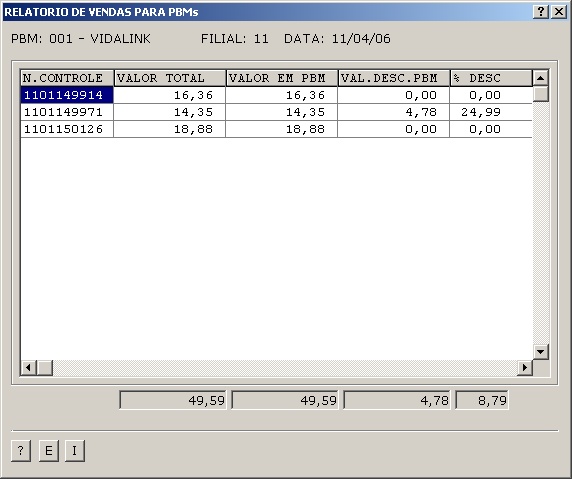Click the VAL.DESC.PBM column header

(394, 78)
